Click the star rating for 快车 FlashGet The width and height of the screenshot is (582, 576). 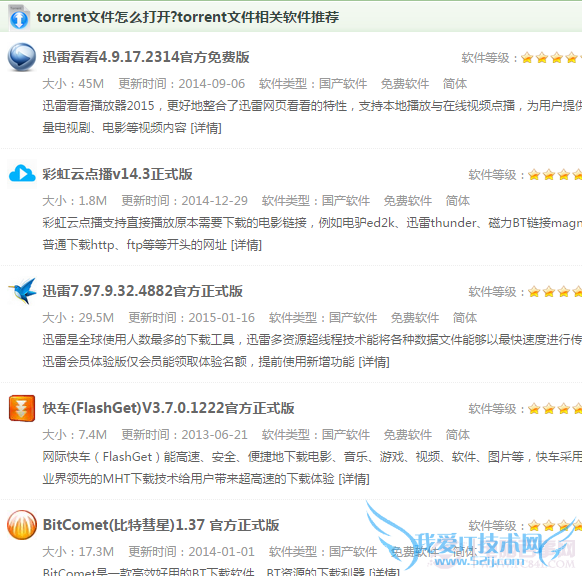[555, 409]
